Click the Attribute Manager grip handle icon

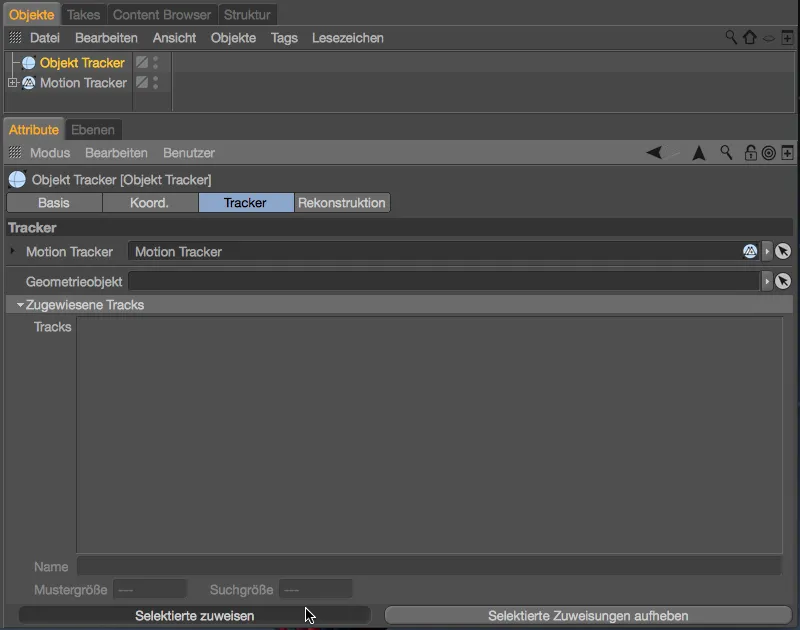click(15, 152)
